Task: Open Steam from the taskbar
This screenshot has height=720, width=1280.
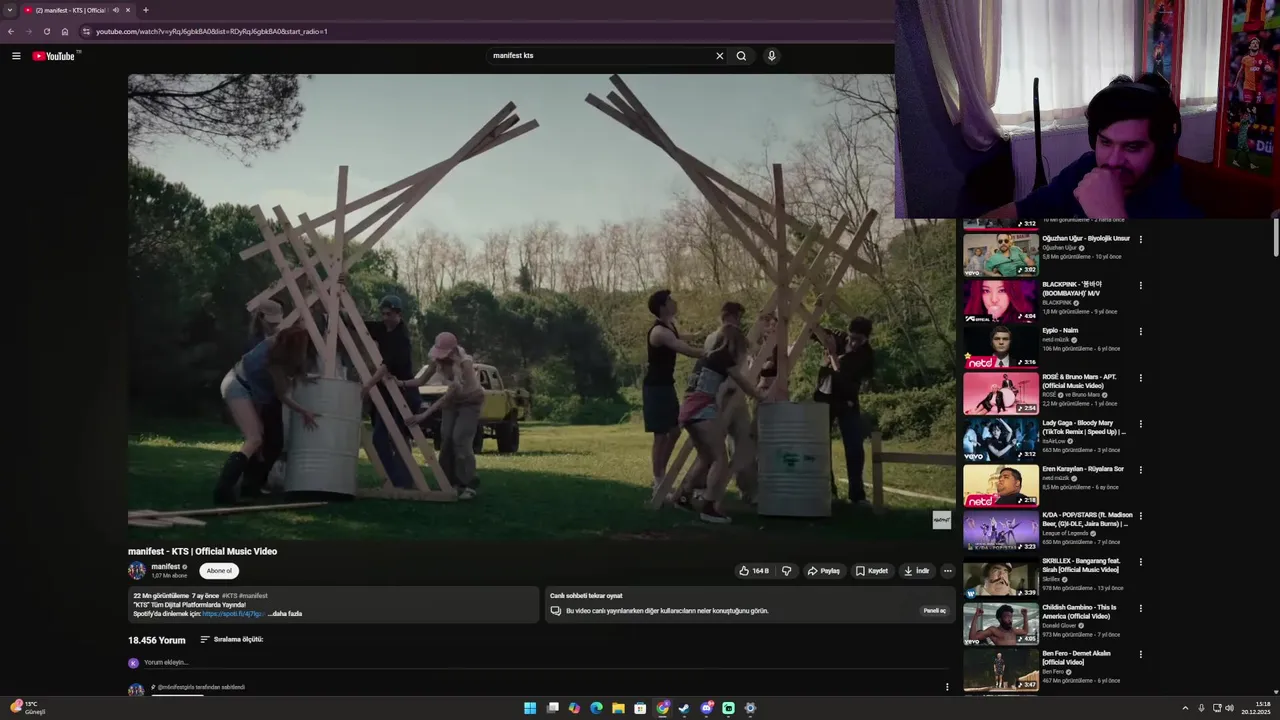Action: pyautogui.click(x=684, y=708)
